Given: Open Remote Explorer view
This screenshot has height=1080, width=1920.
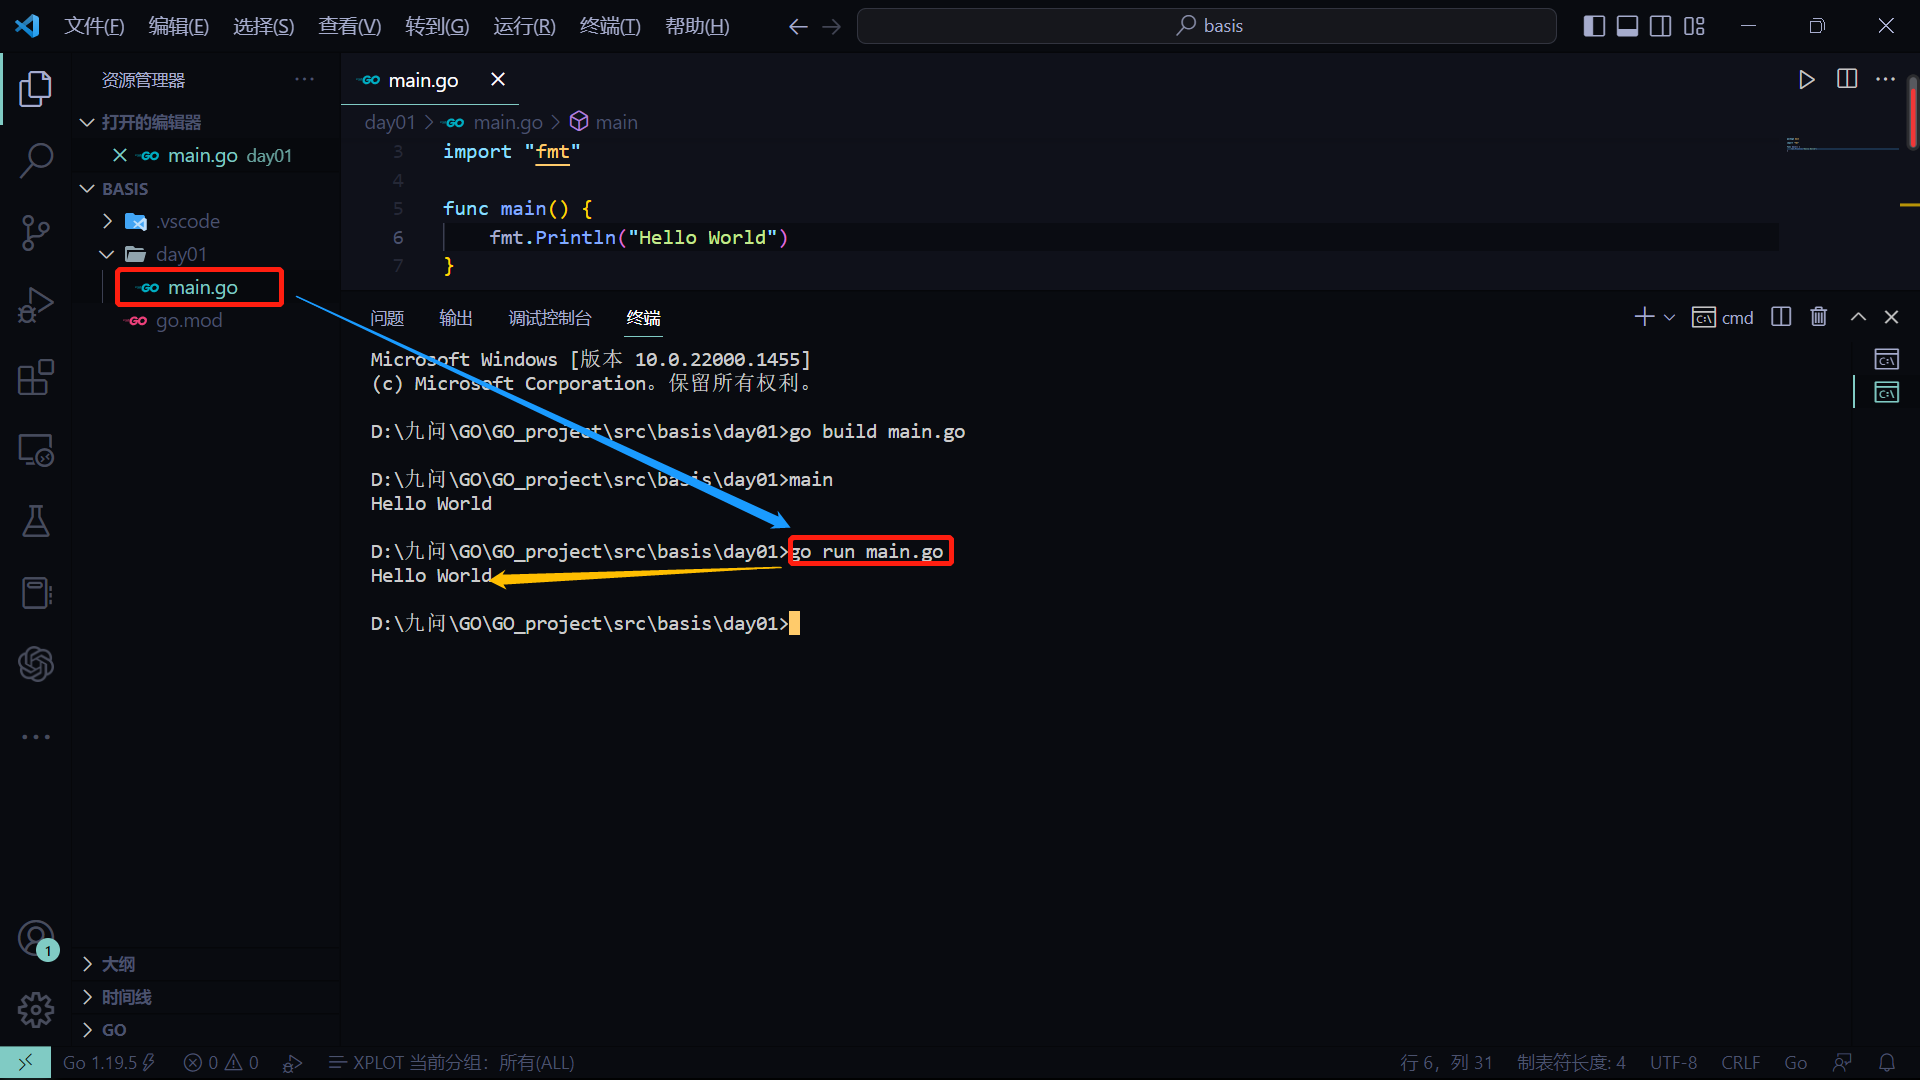Looking at the screenshot, I should [x=36, y=450].
